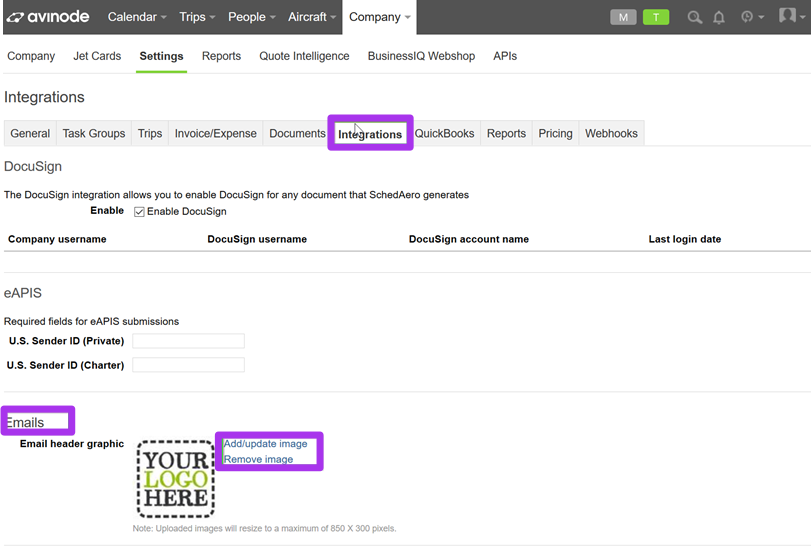The height and width of the screenshot is (547, 811).
Task: Click the DocuSign section heading
Action: 33,166
